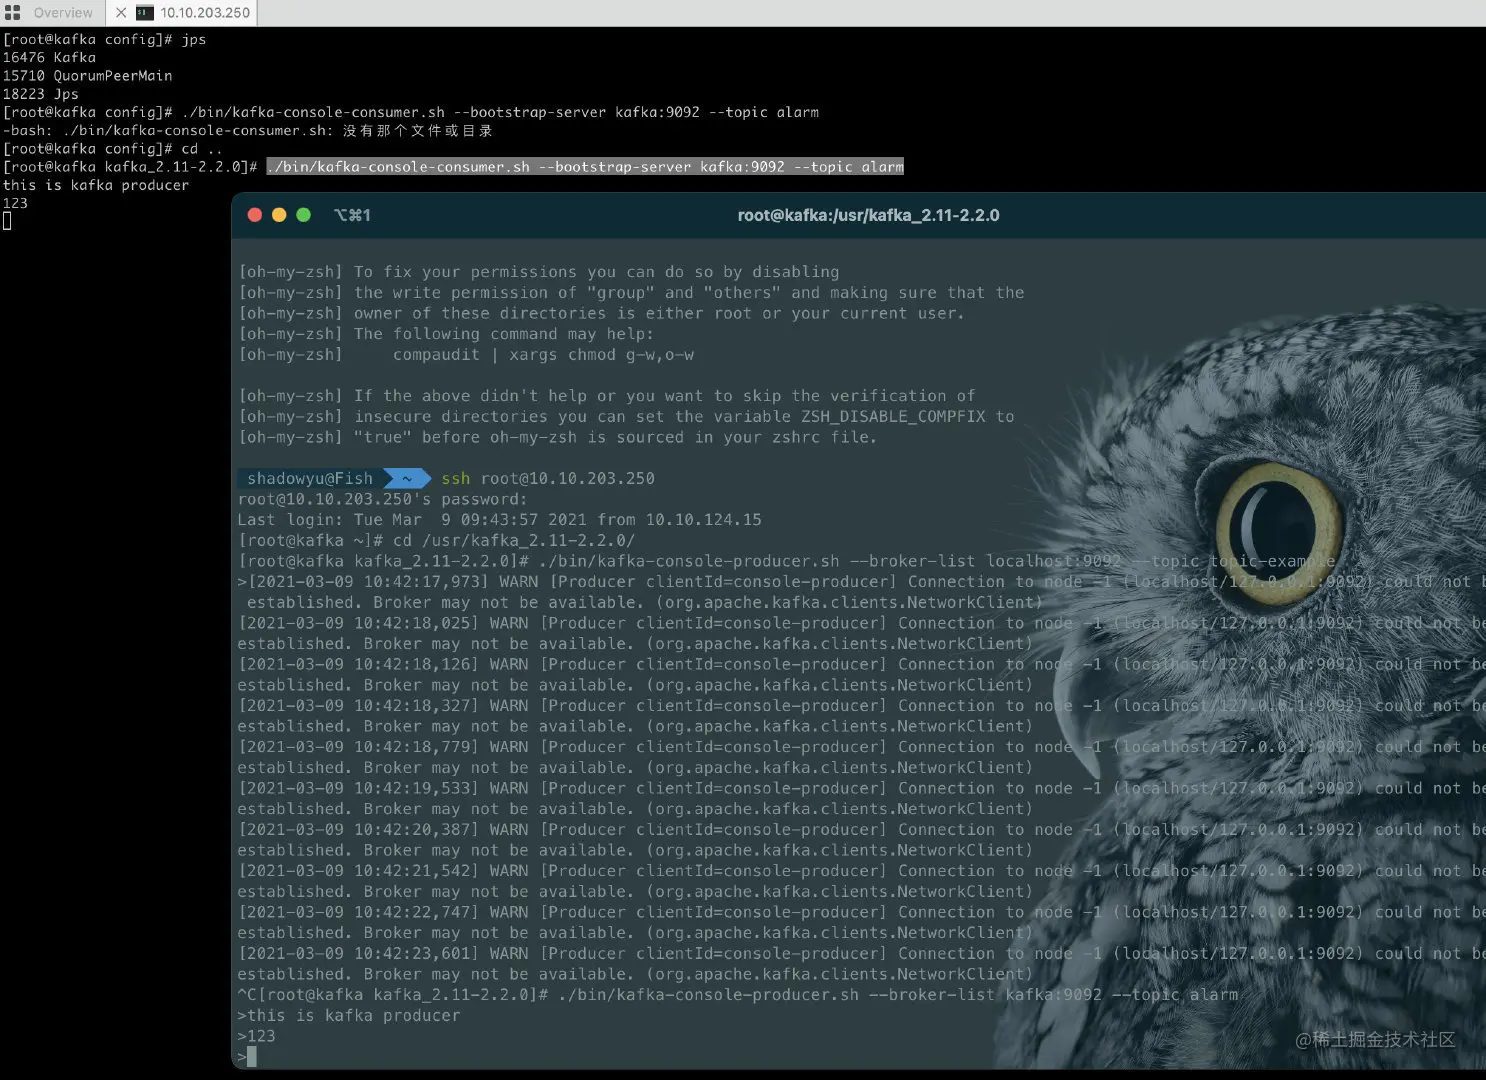Viewport: 1486px width, 1080px height.
Task: Click the '>123' line in the front terminal
Action: (256, 1036)
